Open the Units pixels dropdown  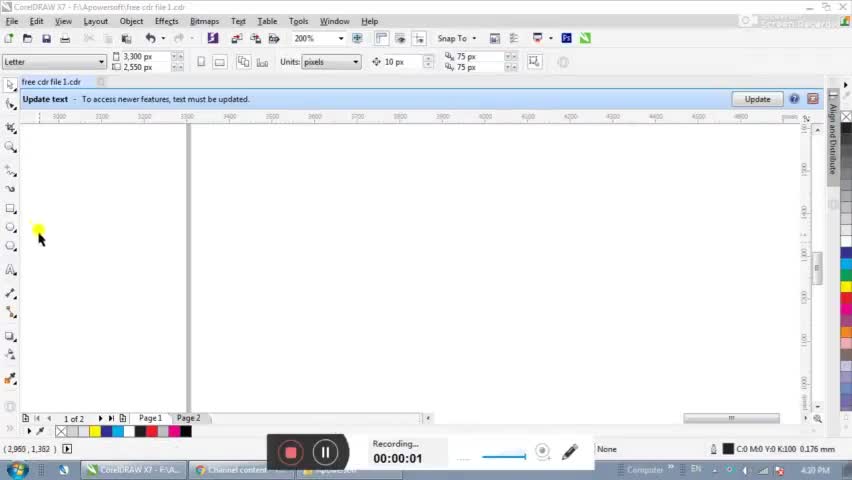pos(355,62)
